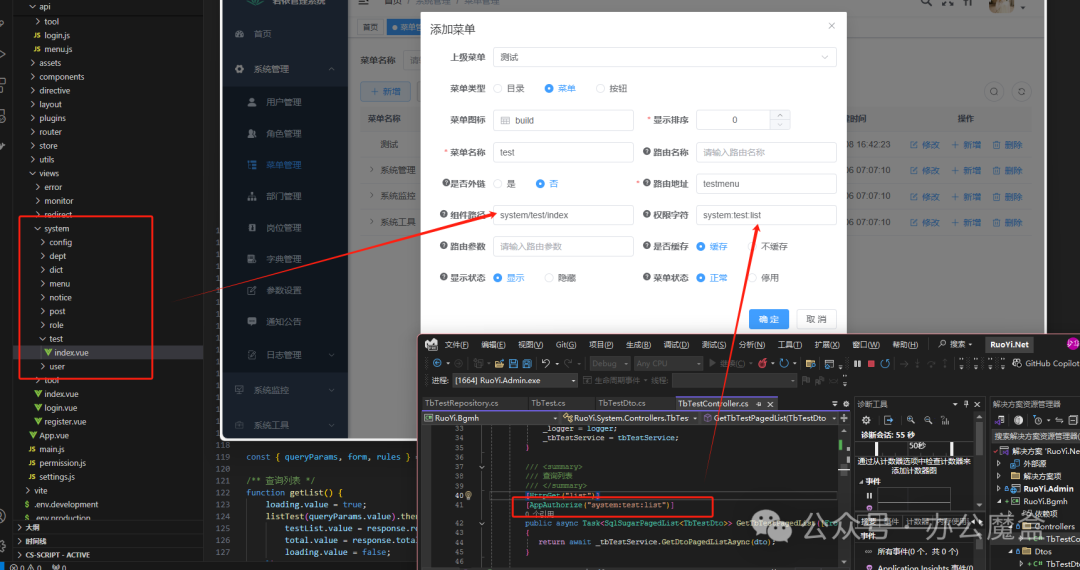Click the 路由参数 route parameters input field
Screen dimensions: 1080x570
(x=563, y=246)
